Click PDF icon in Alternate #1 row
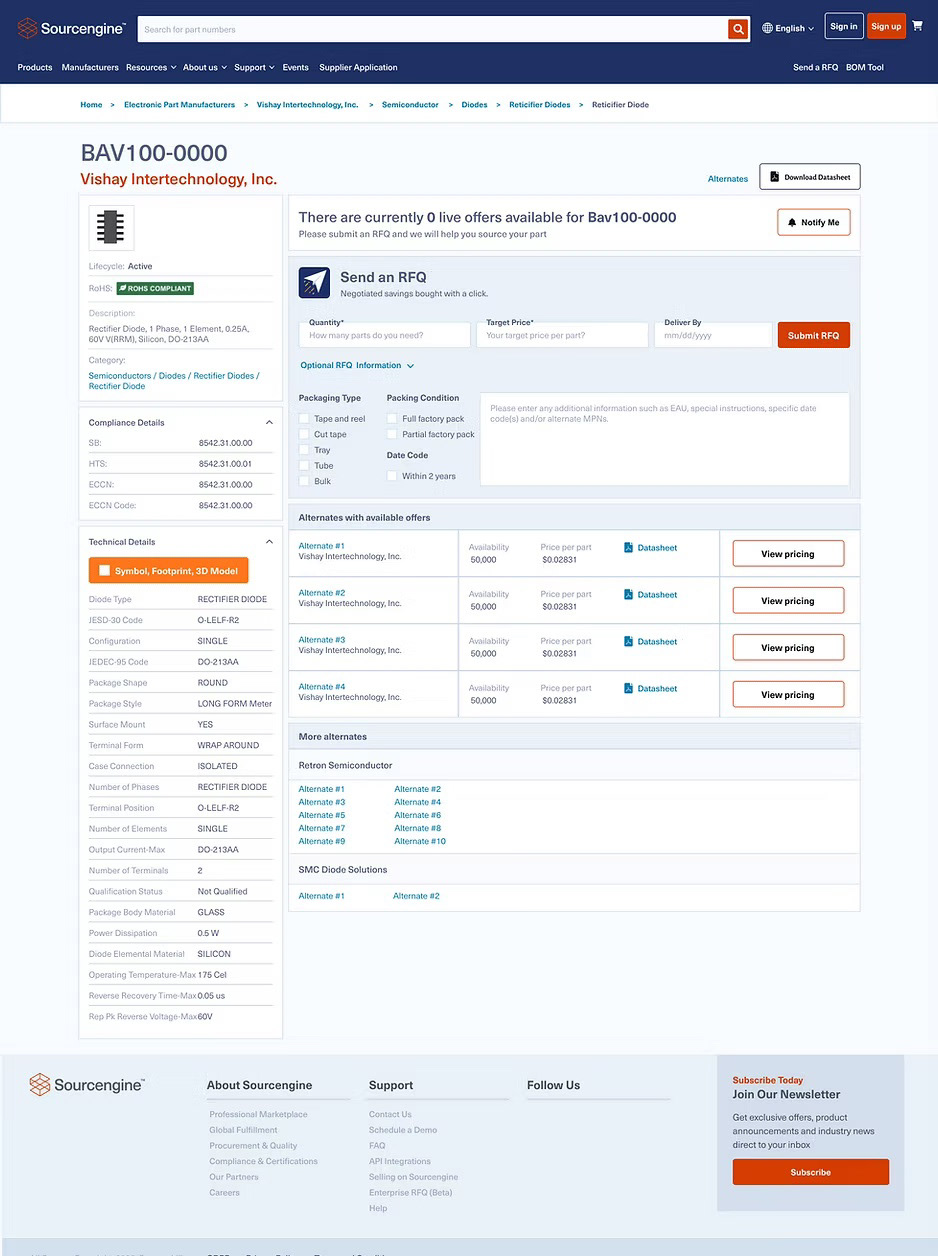 point(629,547)
